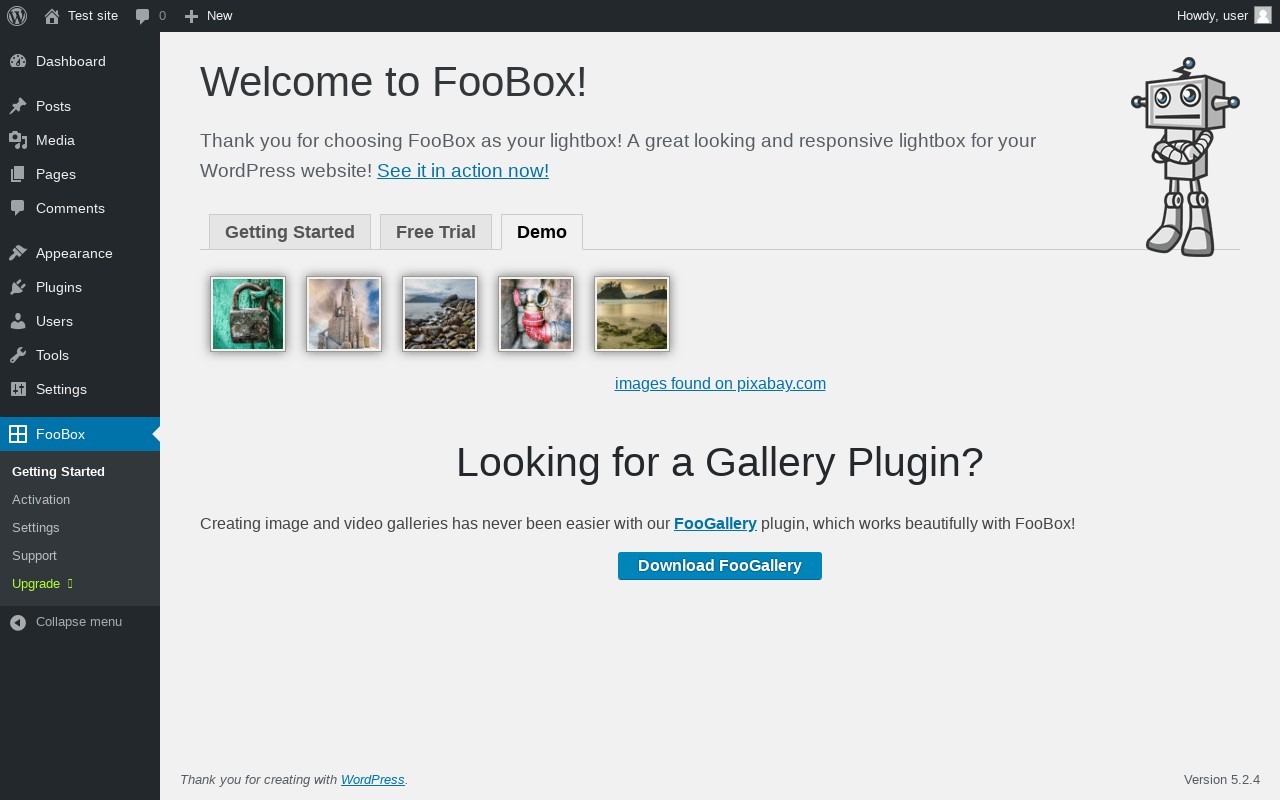Screen dimensions: 1280x800
Task: Open the New content dropdown
Action: pos(208,16)
